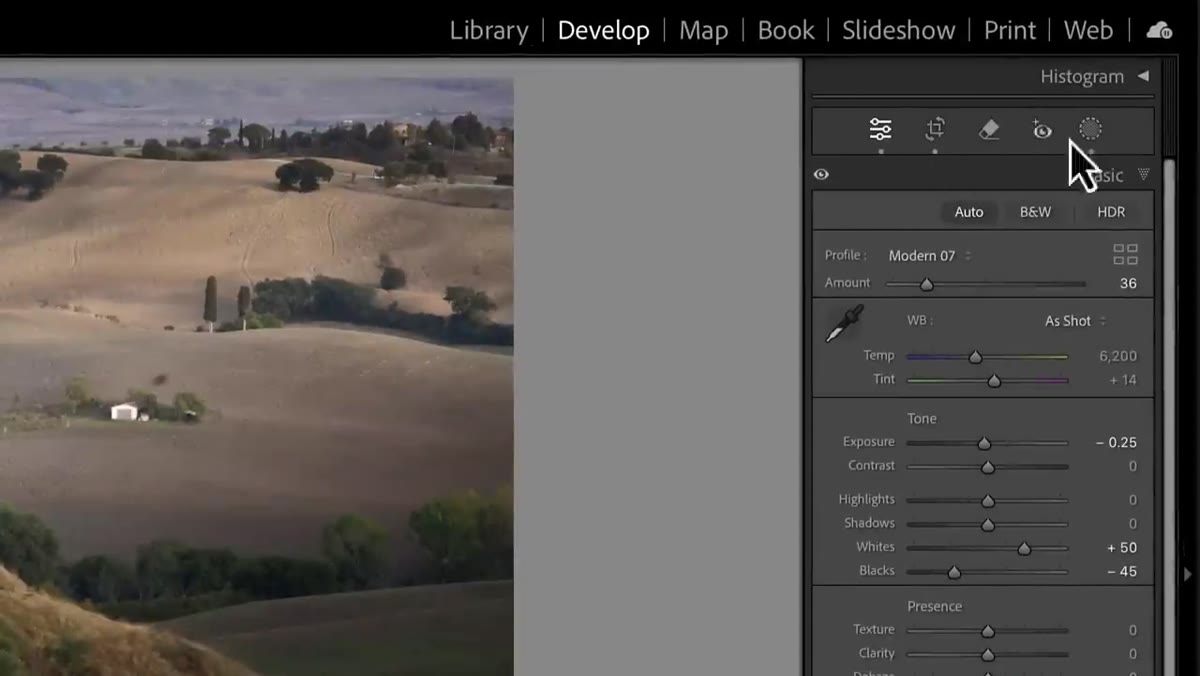
Task: Click the Temp value 6,200
Action: [1118, 355]
